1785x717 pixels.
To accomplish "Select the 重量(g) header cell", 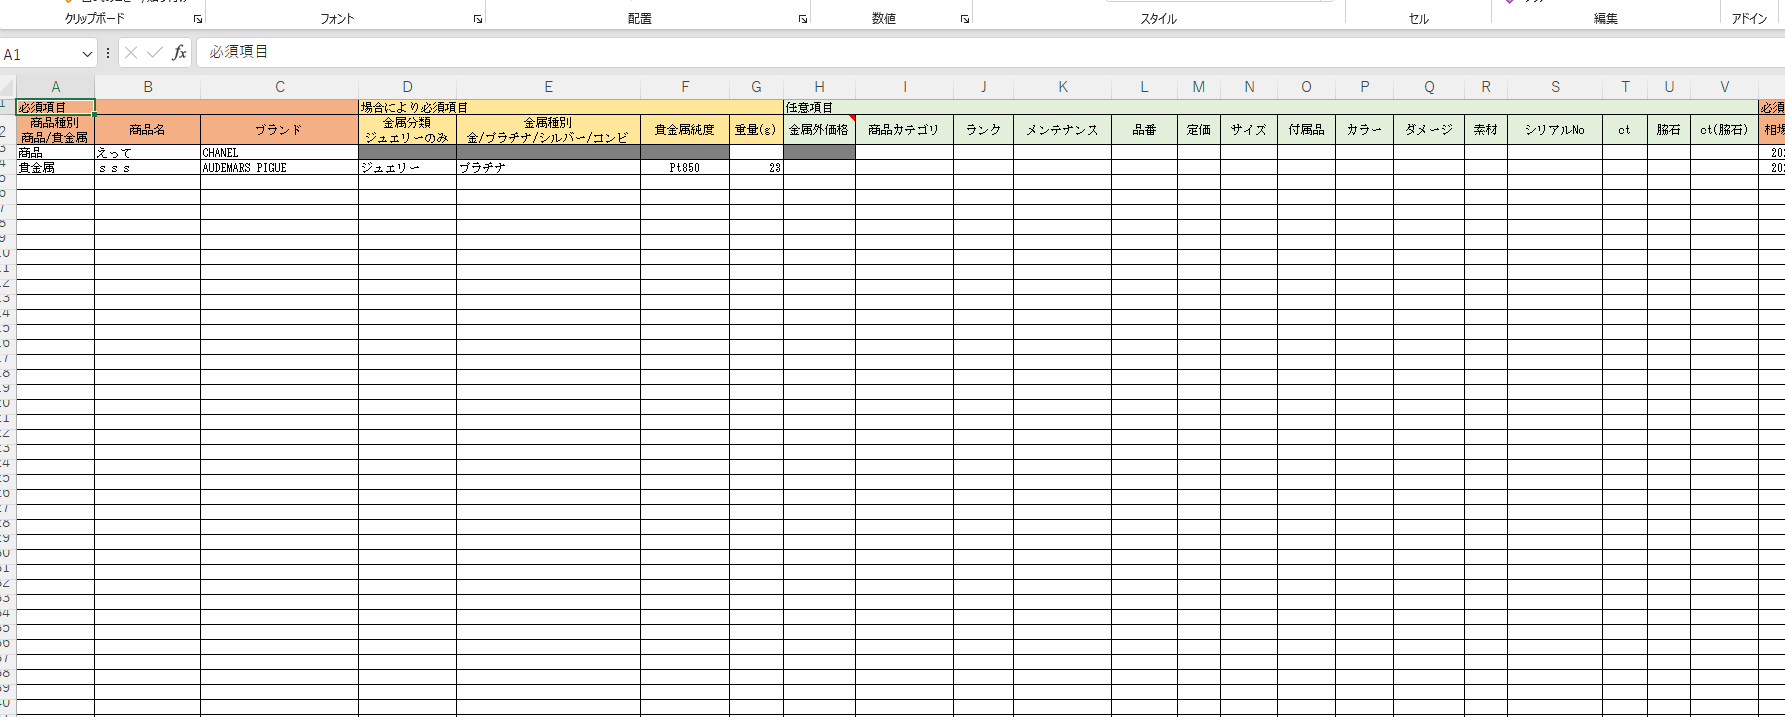I will coord(756,130).
